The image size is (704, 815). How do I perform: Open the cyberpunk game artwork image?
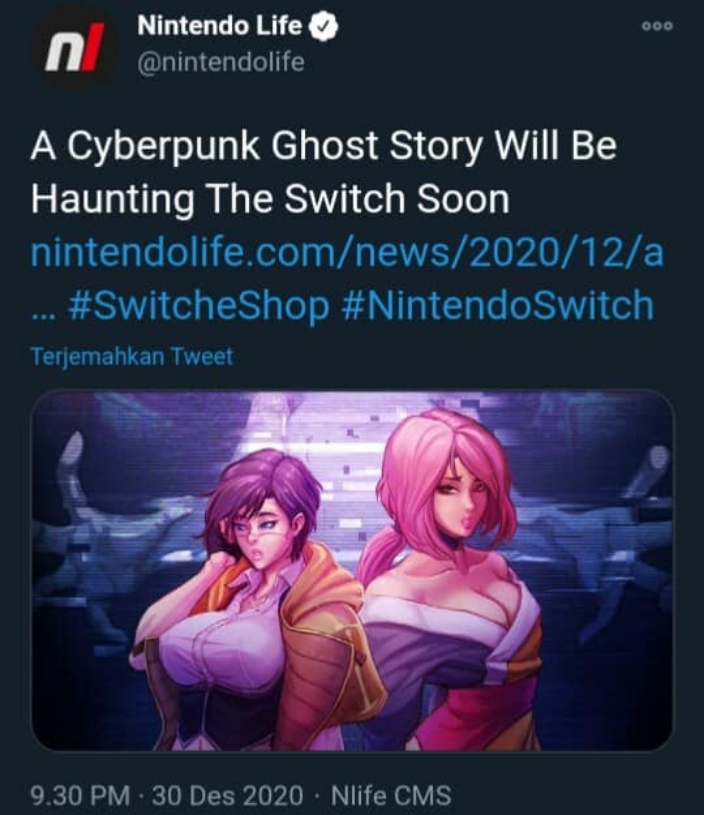tap(352, 570)
